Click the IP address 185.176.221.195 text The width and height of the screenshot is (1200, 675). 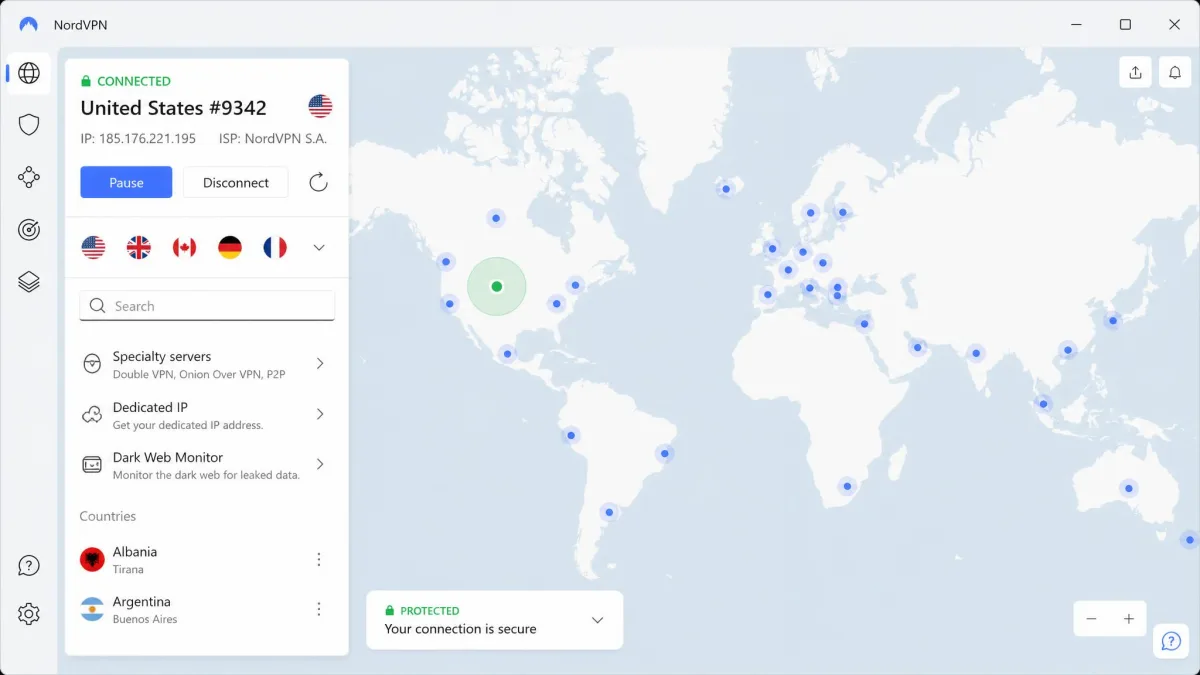[x=138, y=139]
